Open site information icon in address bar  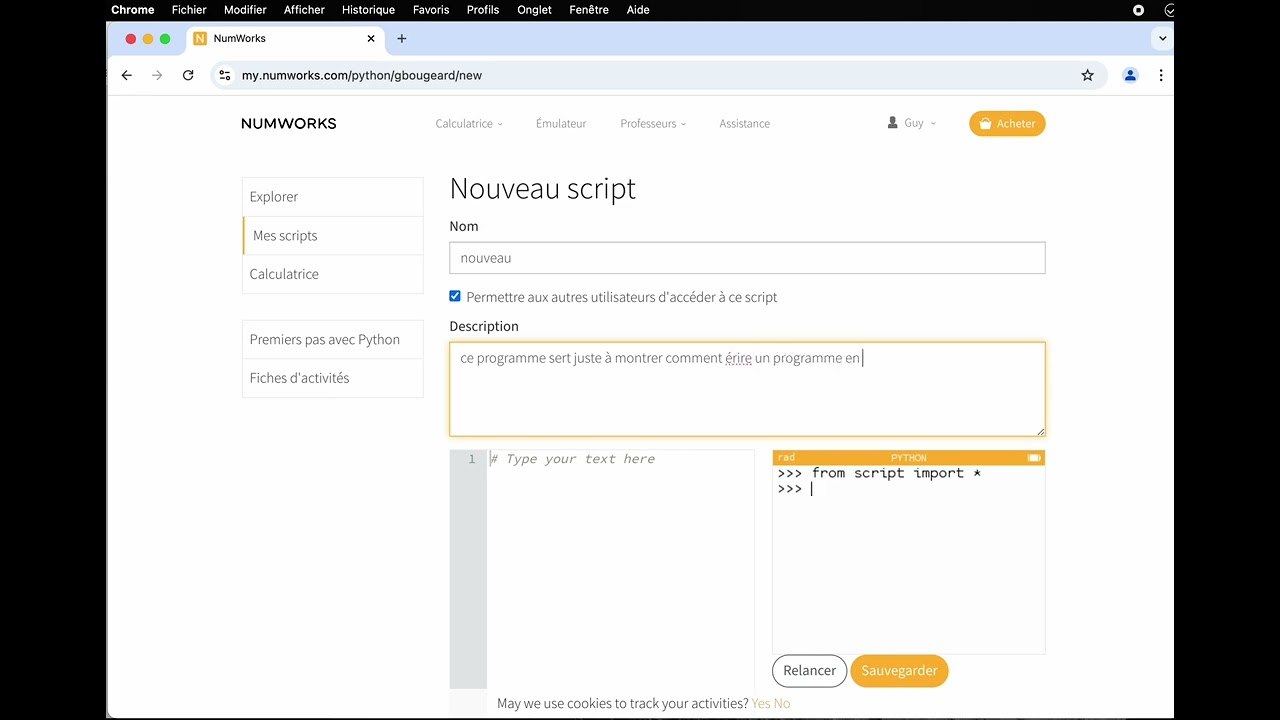[x=225, y=75]
